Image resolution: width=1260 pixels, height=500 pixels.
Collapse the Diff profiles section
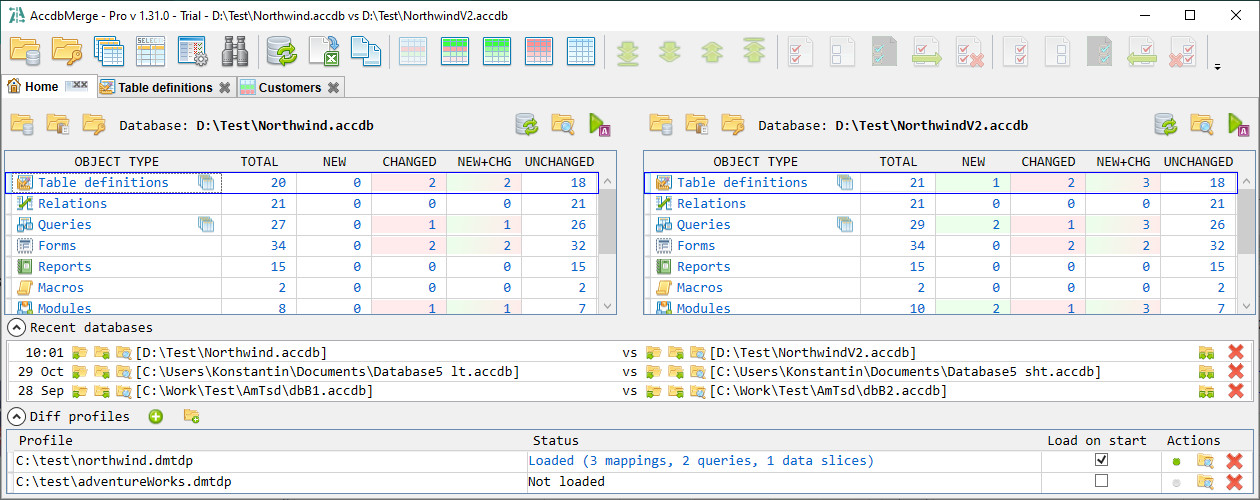tap(16, 416)
